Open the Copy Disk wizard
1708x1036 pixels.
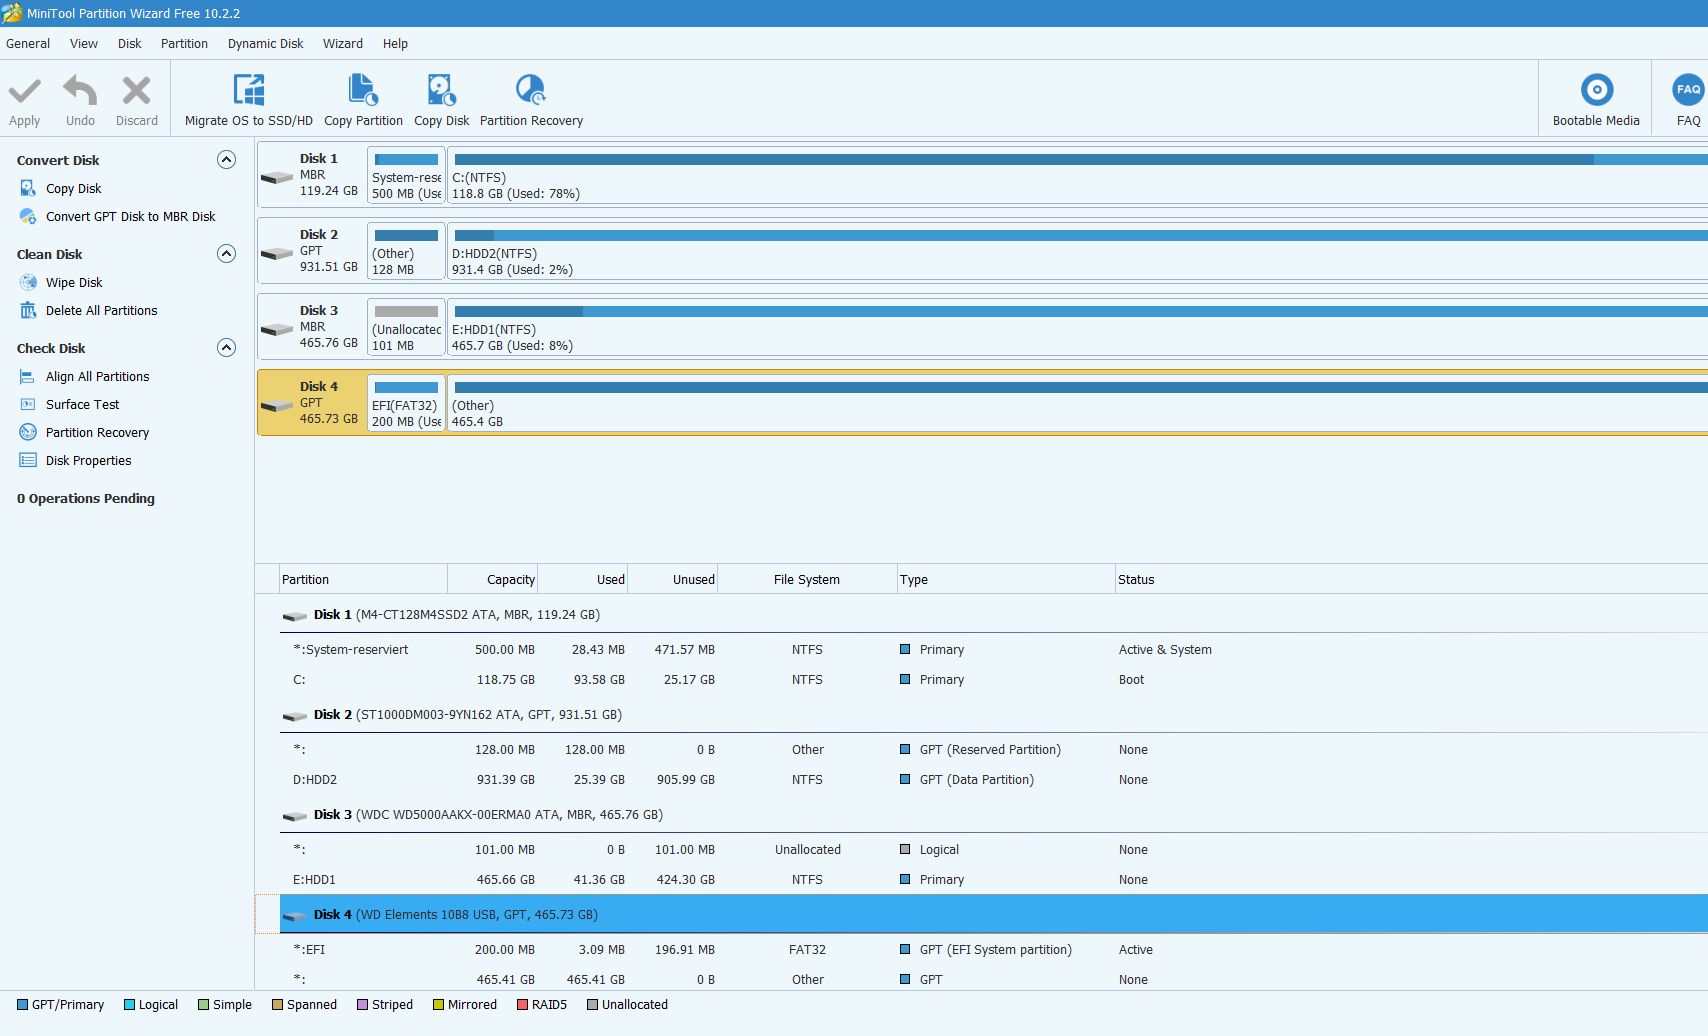click(x=441, y=100)
